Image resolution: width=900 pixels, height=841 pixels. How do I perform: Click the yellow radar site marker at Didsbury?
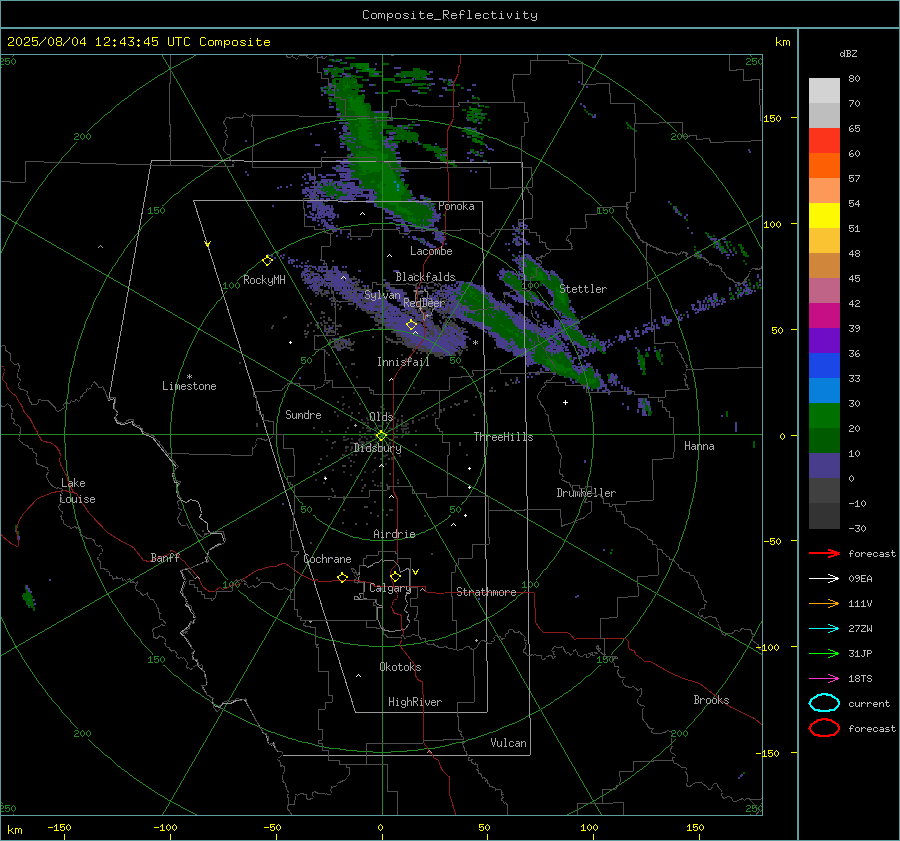[381, 436]
